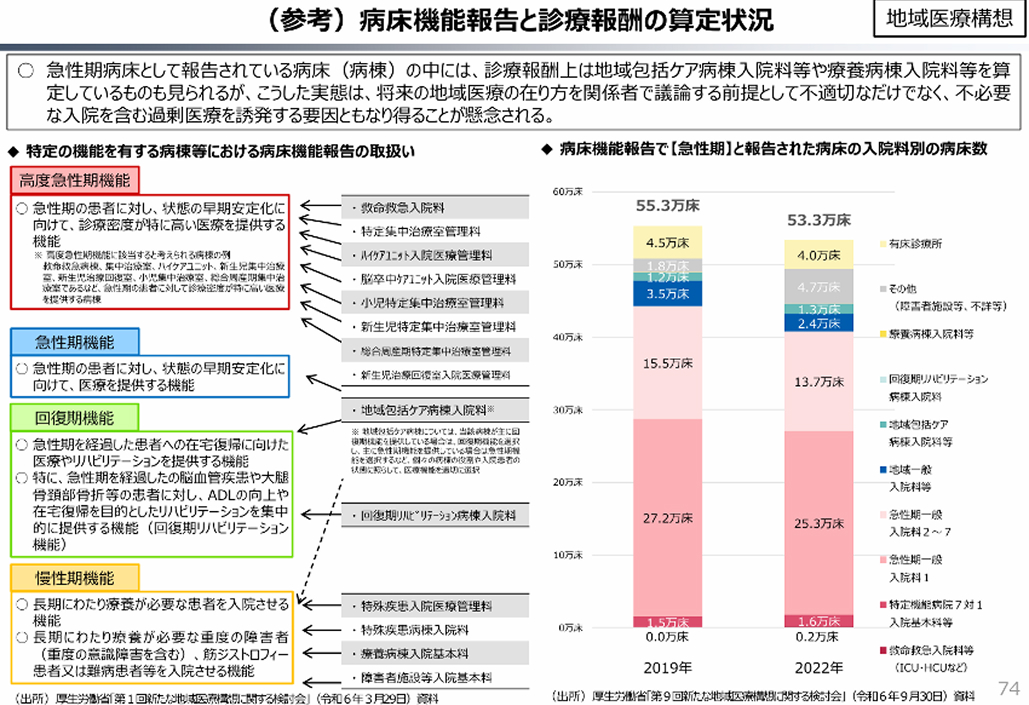Click the 救命救急入院料 list row
The image size is (1029, 705).
435,207
